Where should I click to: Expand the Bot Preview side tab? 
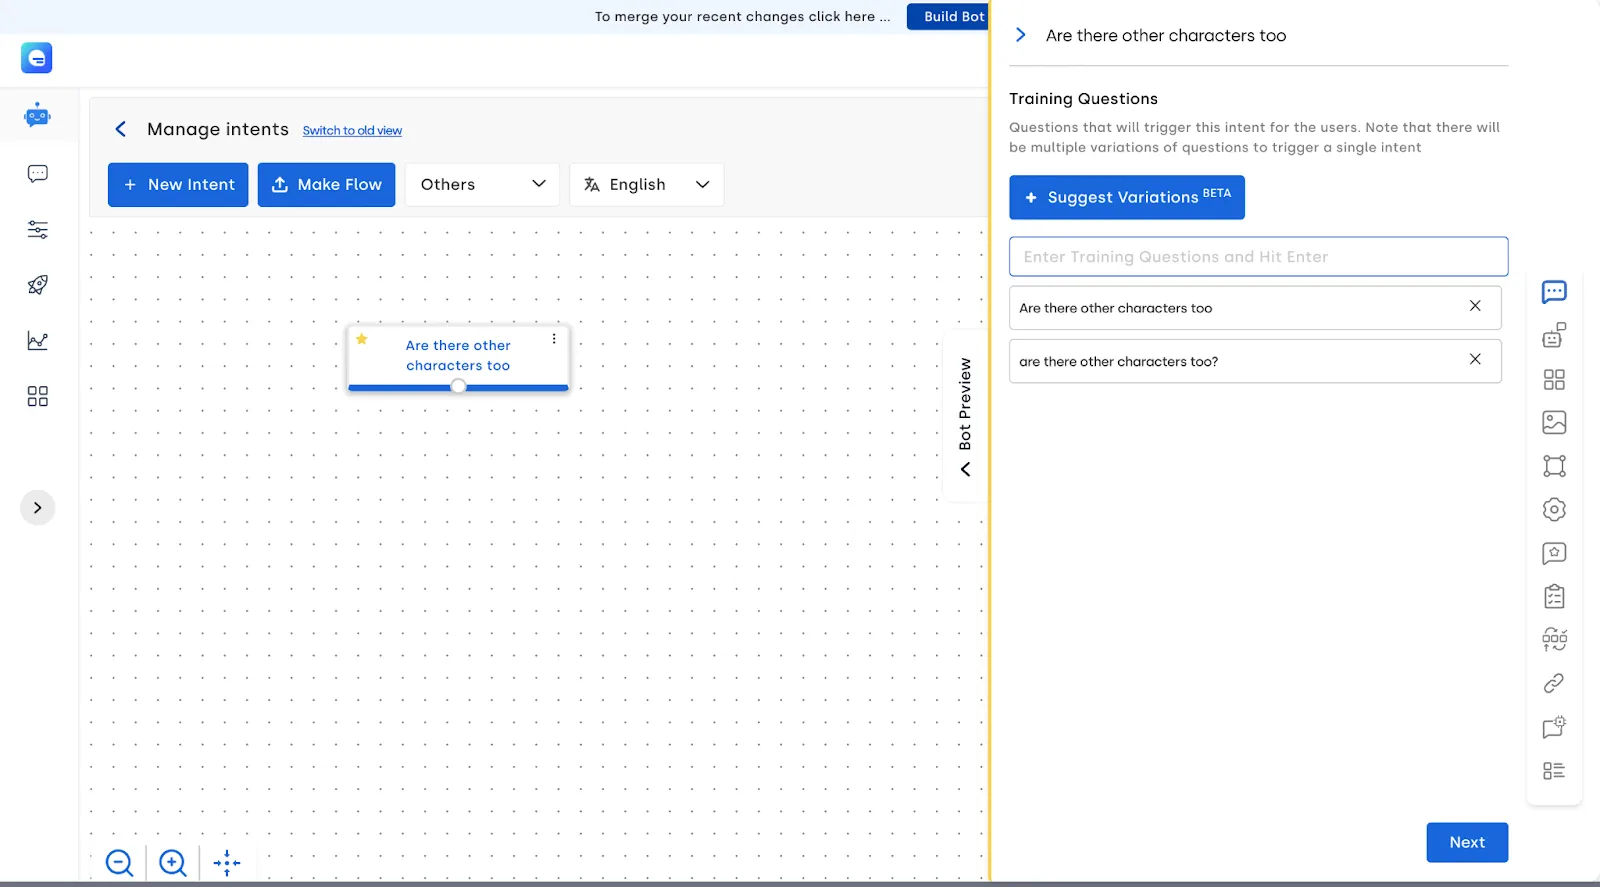coord(965,415)
